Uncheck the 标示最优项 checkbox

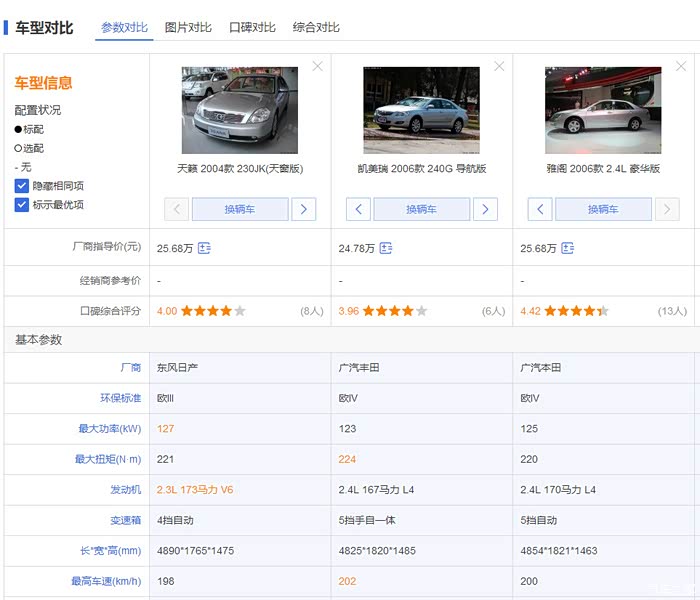point(21,205)
